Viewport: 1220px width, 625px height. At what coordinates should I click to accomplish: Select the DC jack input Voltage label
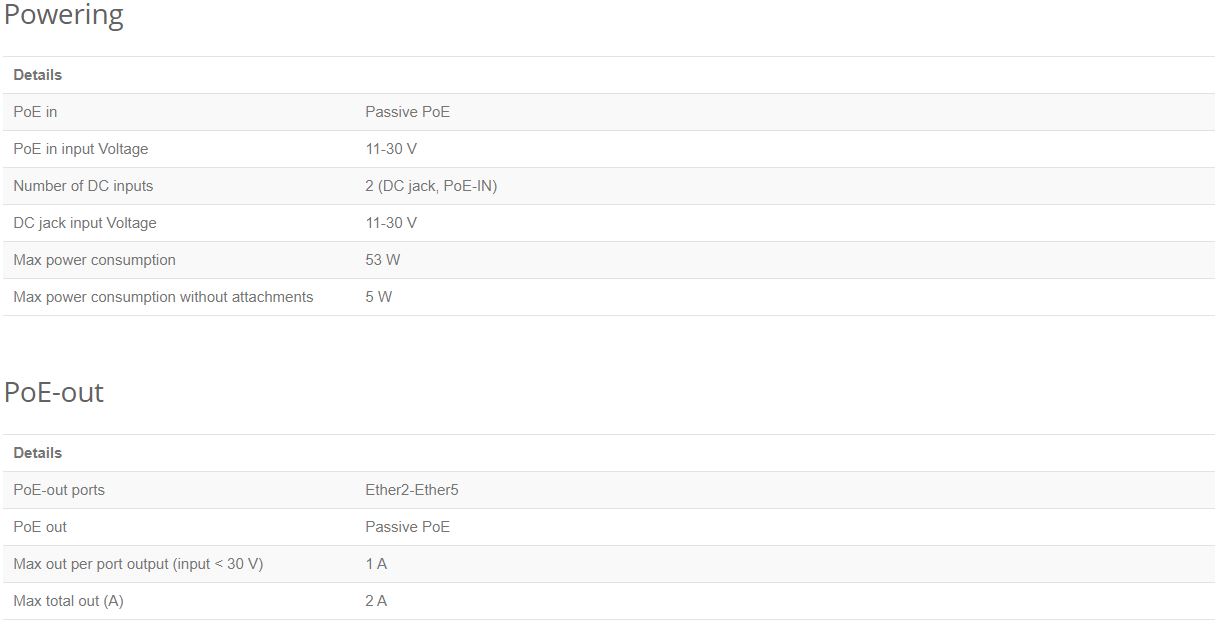(x=85, y=223)
